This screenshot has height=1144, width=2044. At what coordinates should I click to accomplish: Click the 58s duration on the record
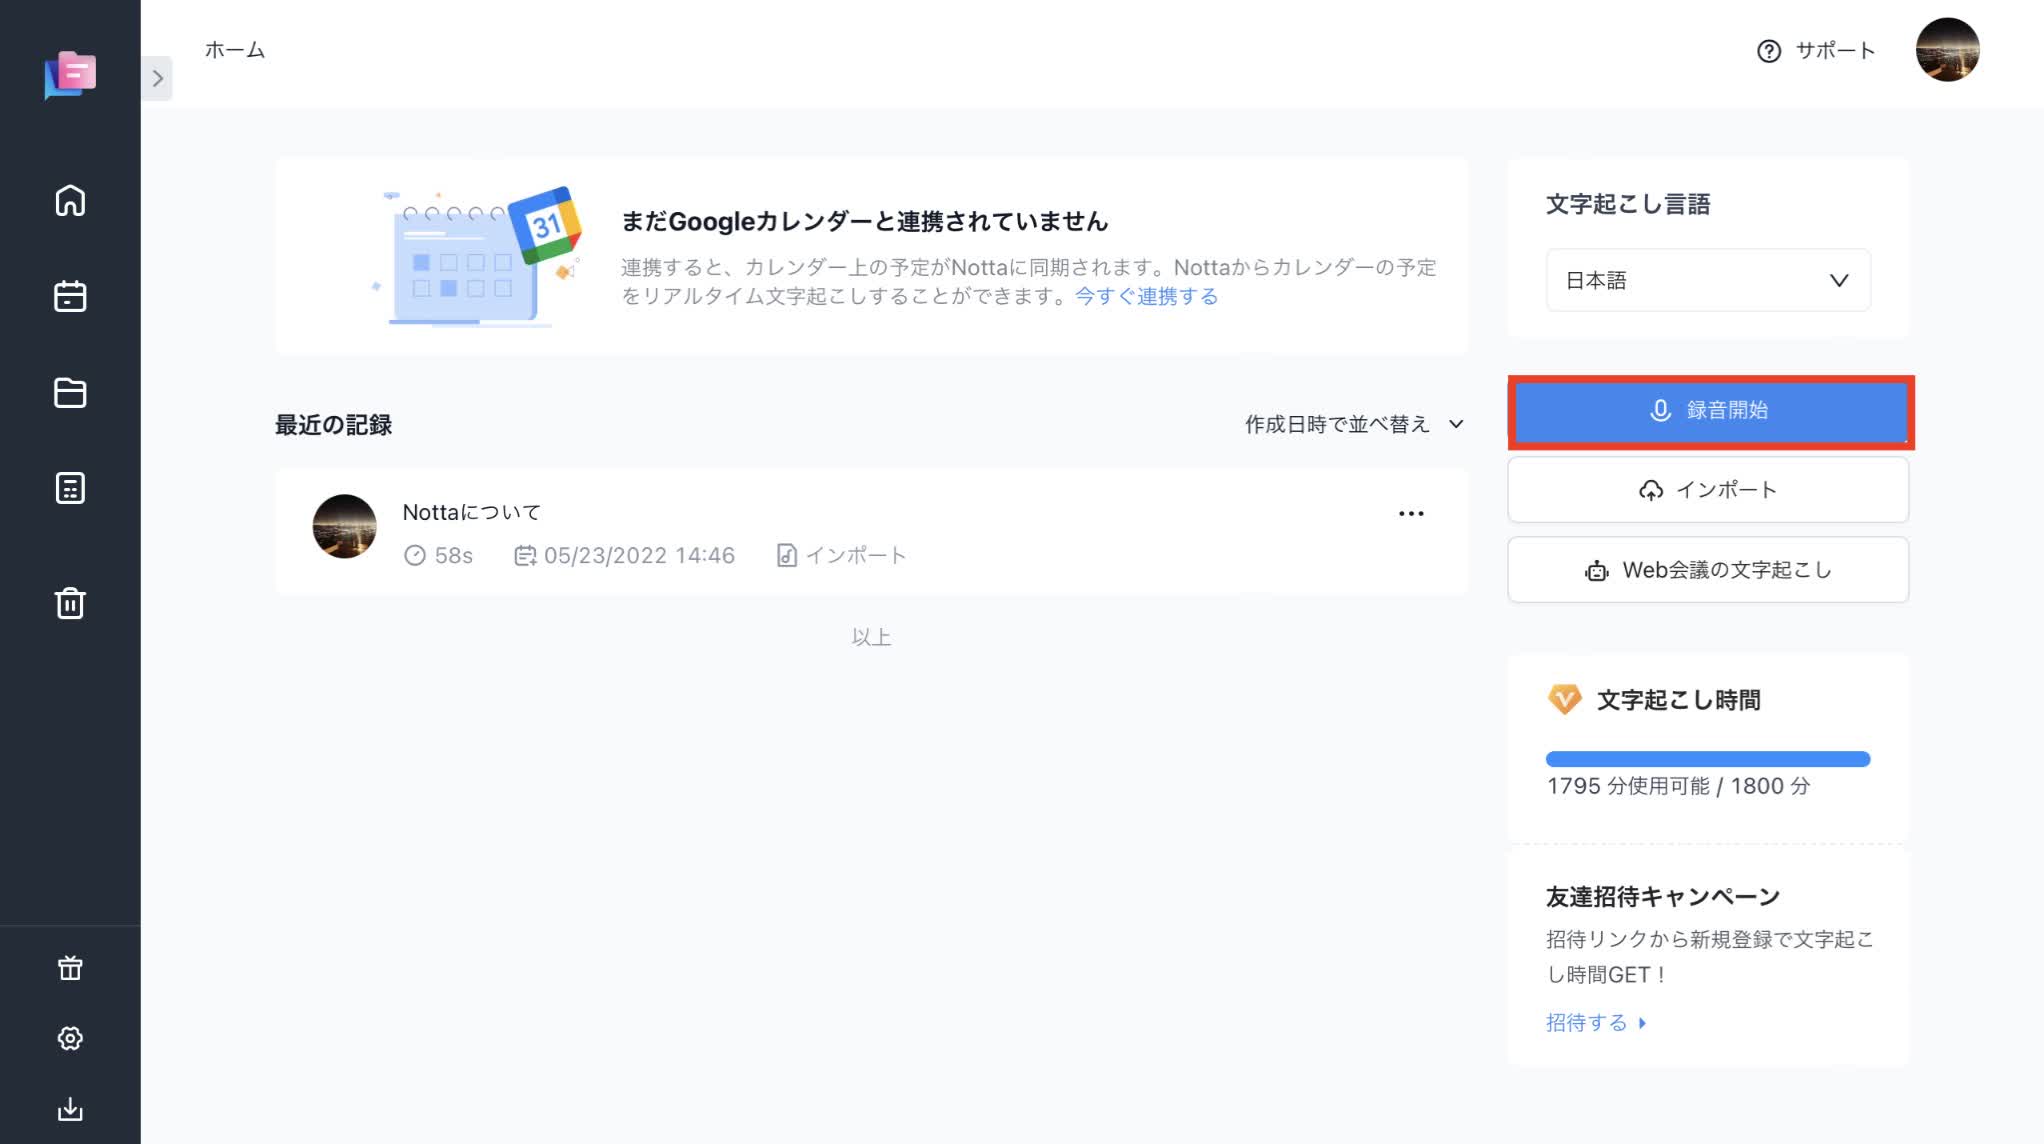[x=438, y=555]
